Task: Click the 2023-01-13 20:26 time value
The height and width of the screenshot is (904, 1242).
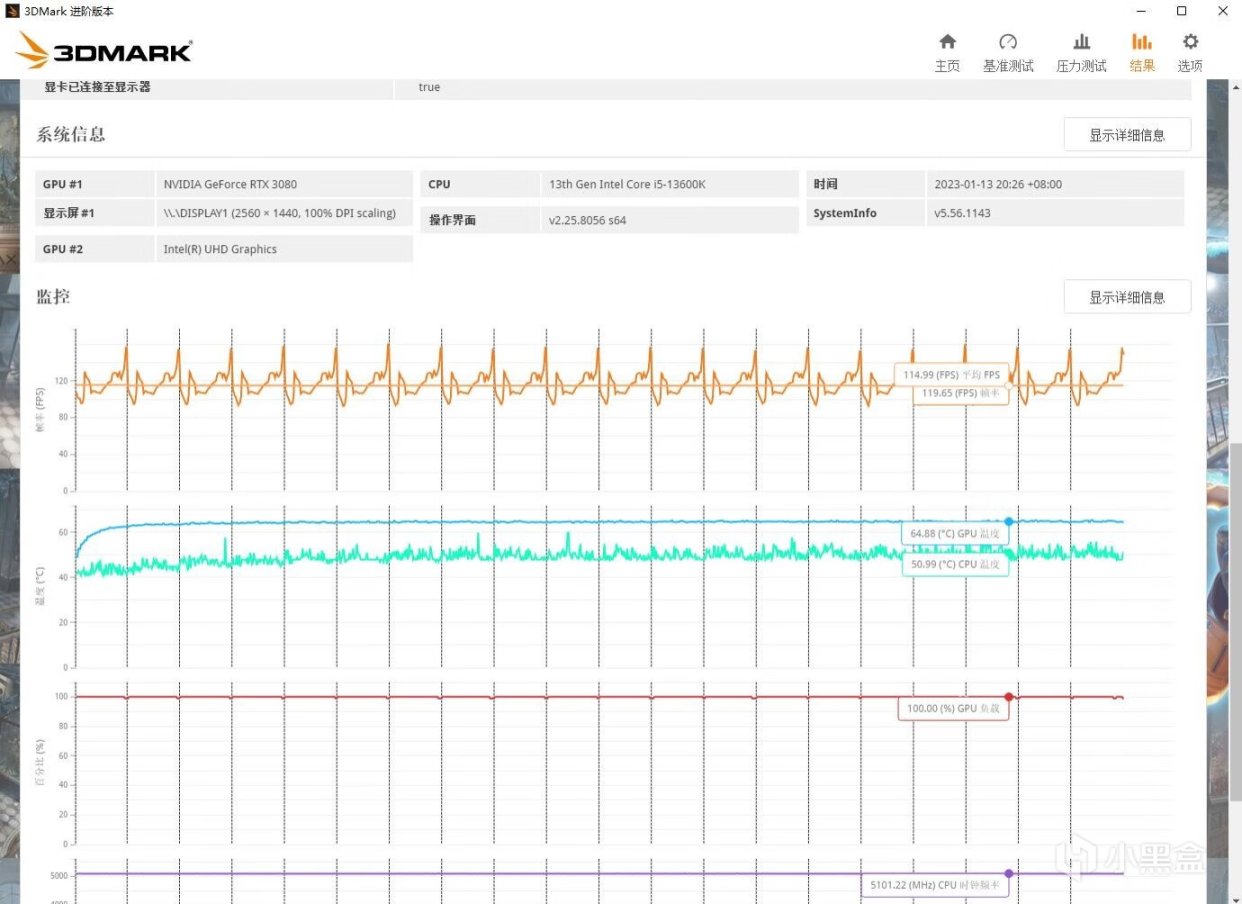Action: pyautogui.click(x=998, y=184)
